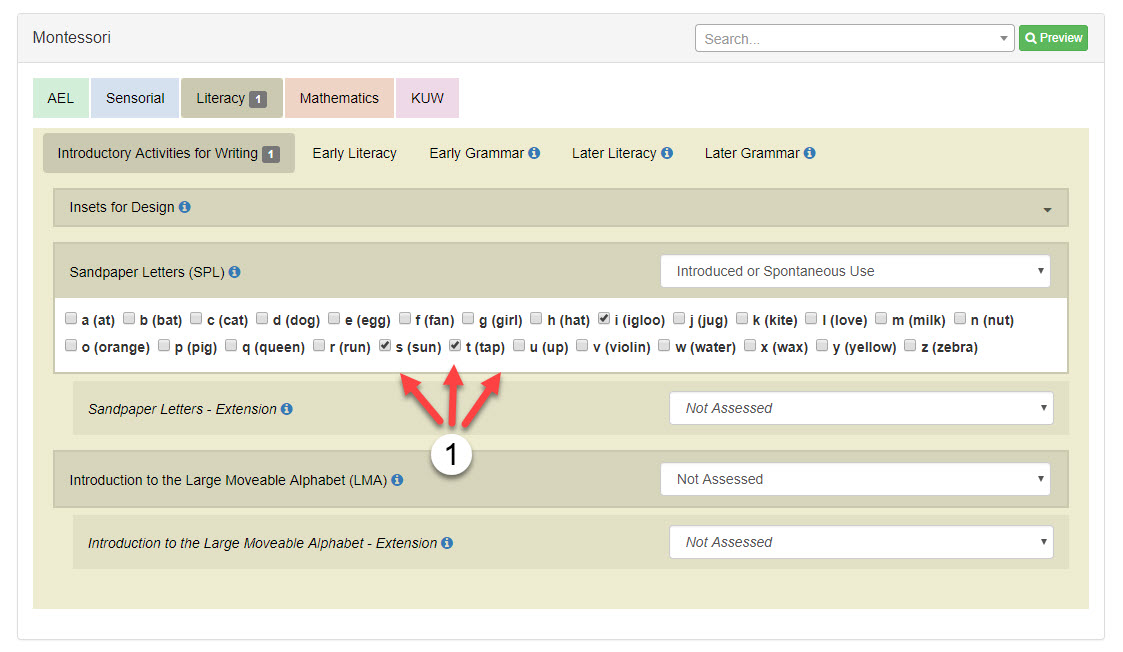
Task: Check the c (cat) letter box
Action: tap(196, 318)
